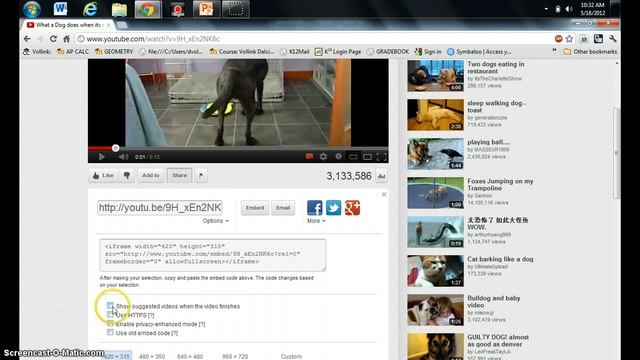Click the Windows Start orb
Viewport: 640px width, 360px height.
pyautogui.click(x=31, y=9)
